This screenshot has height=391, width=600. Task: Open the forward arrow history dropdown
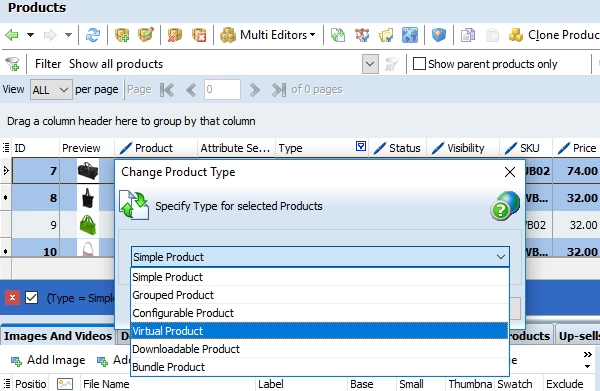(x=68, y=35)
